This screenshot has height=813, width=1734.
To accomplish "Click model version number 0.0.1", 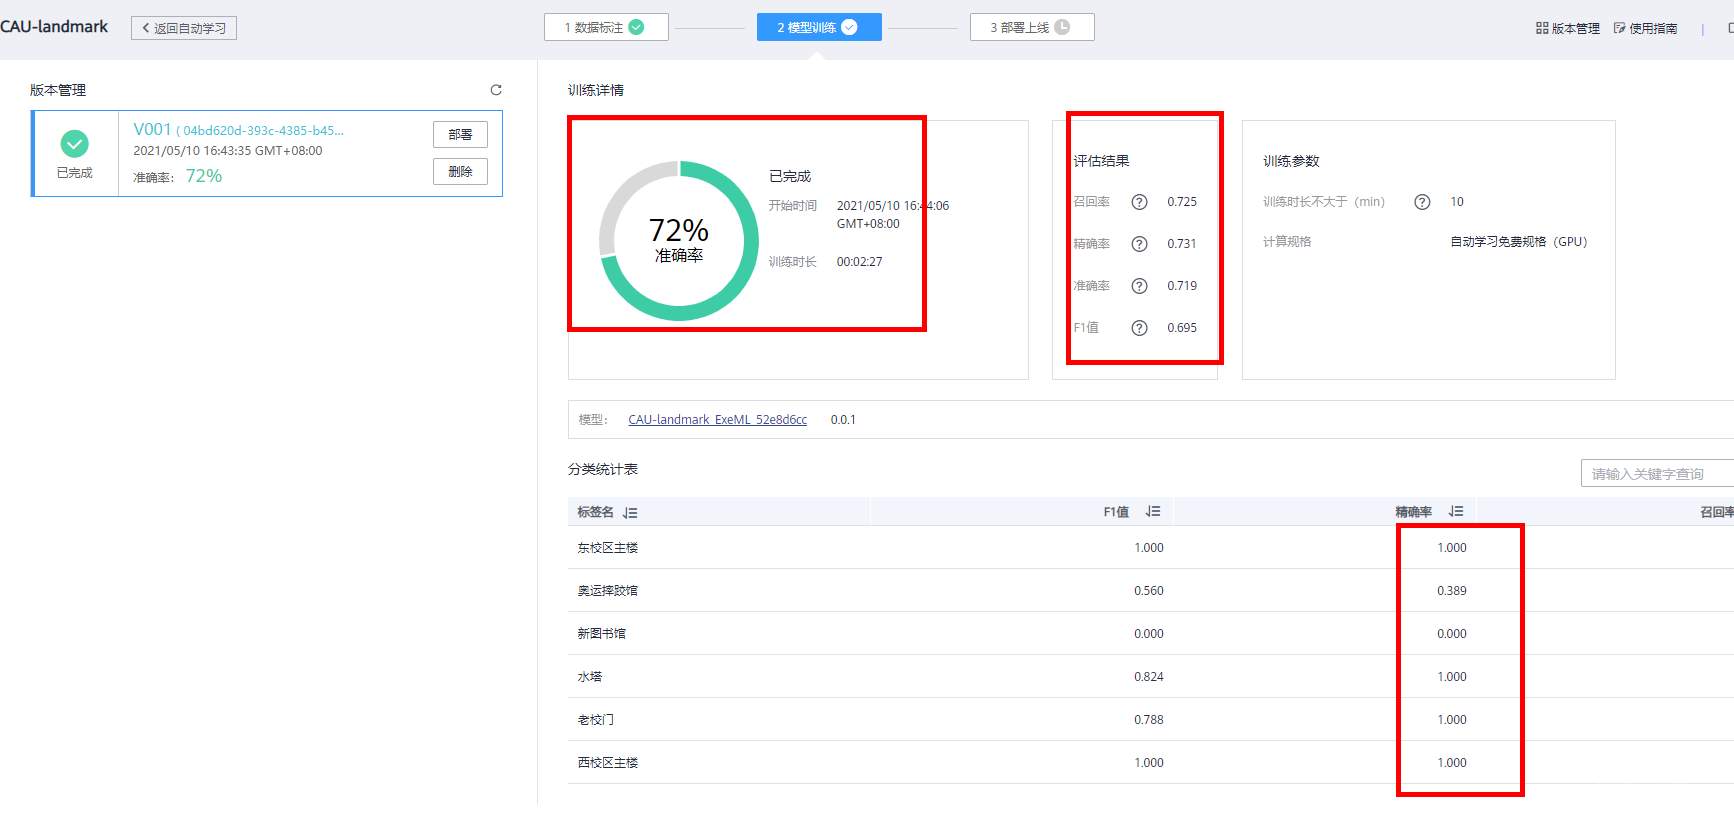I will pos(843,420).
